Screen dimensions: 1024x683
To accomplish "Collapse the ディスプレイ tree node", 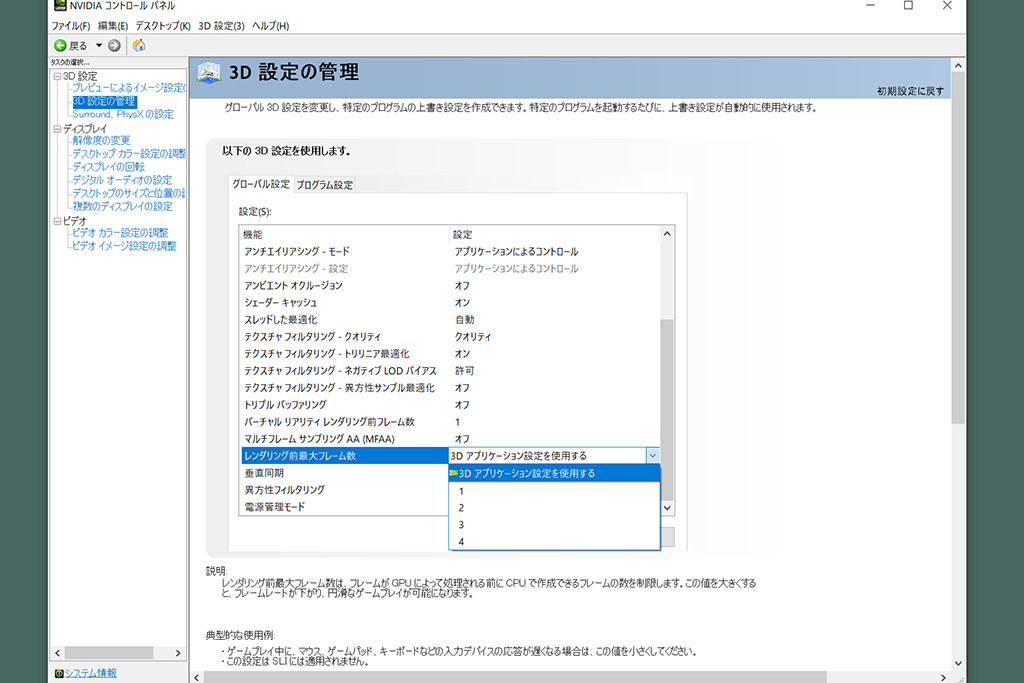I will (x=57, y=129).
